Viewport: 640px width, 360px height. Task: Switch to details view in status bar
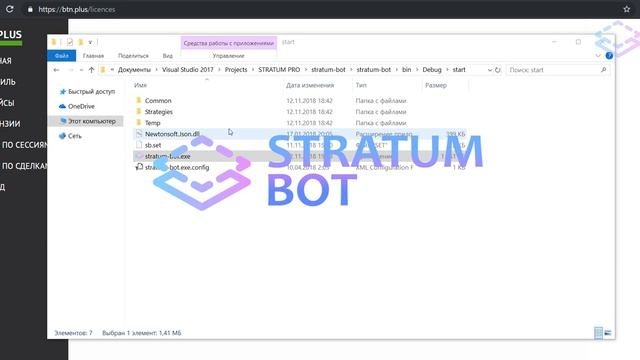point(598,333)
